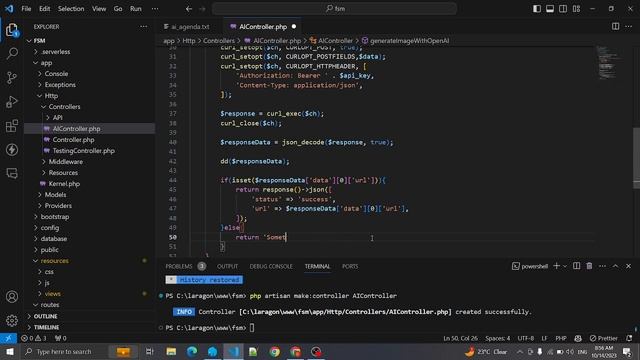This screenshot has height=360, width=640.
Task: Change encoding via UTF-8 status item
Action: [526, 338]
